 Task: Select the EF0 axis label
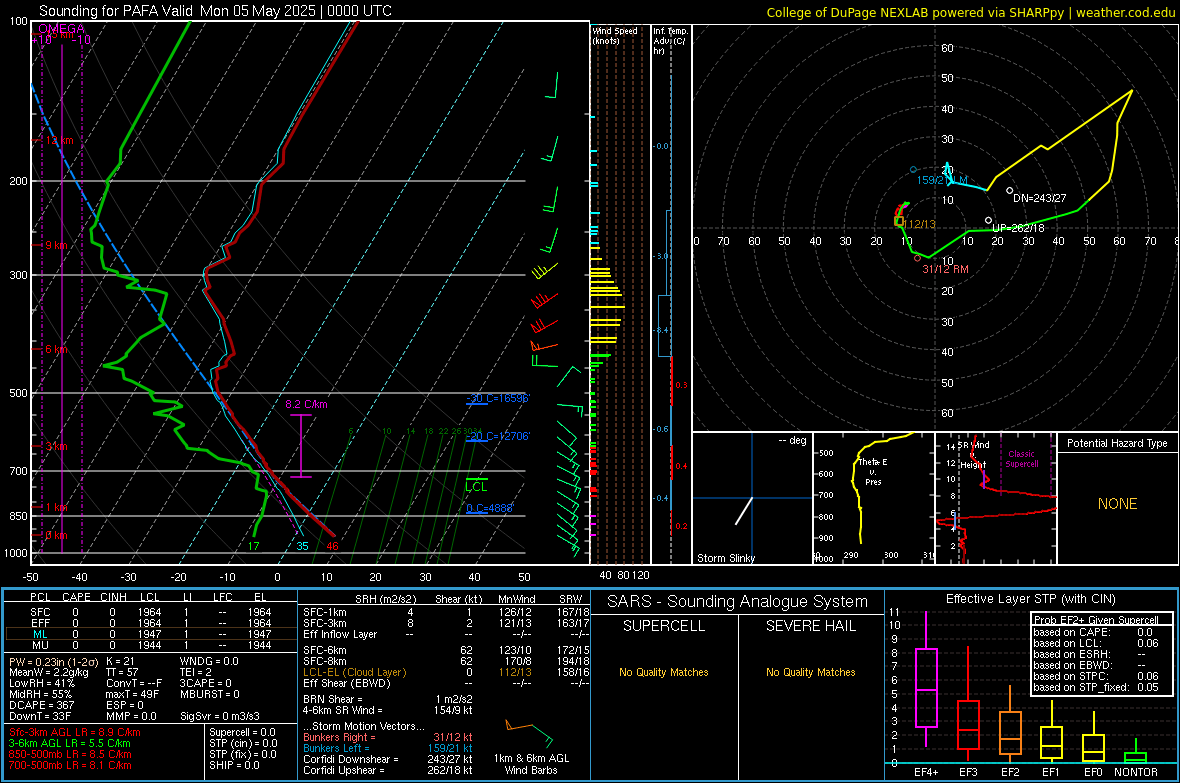pyautogui.click(x=1093, y=772)
